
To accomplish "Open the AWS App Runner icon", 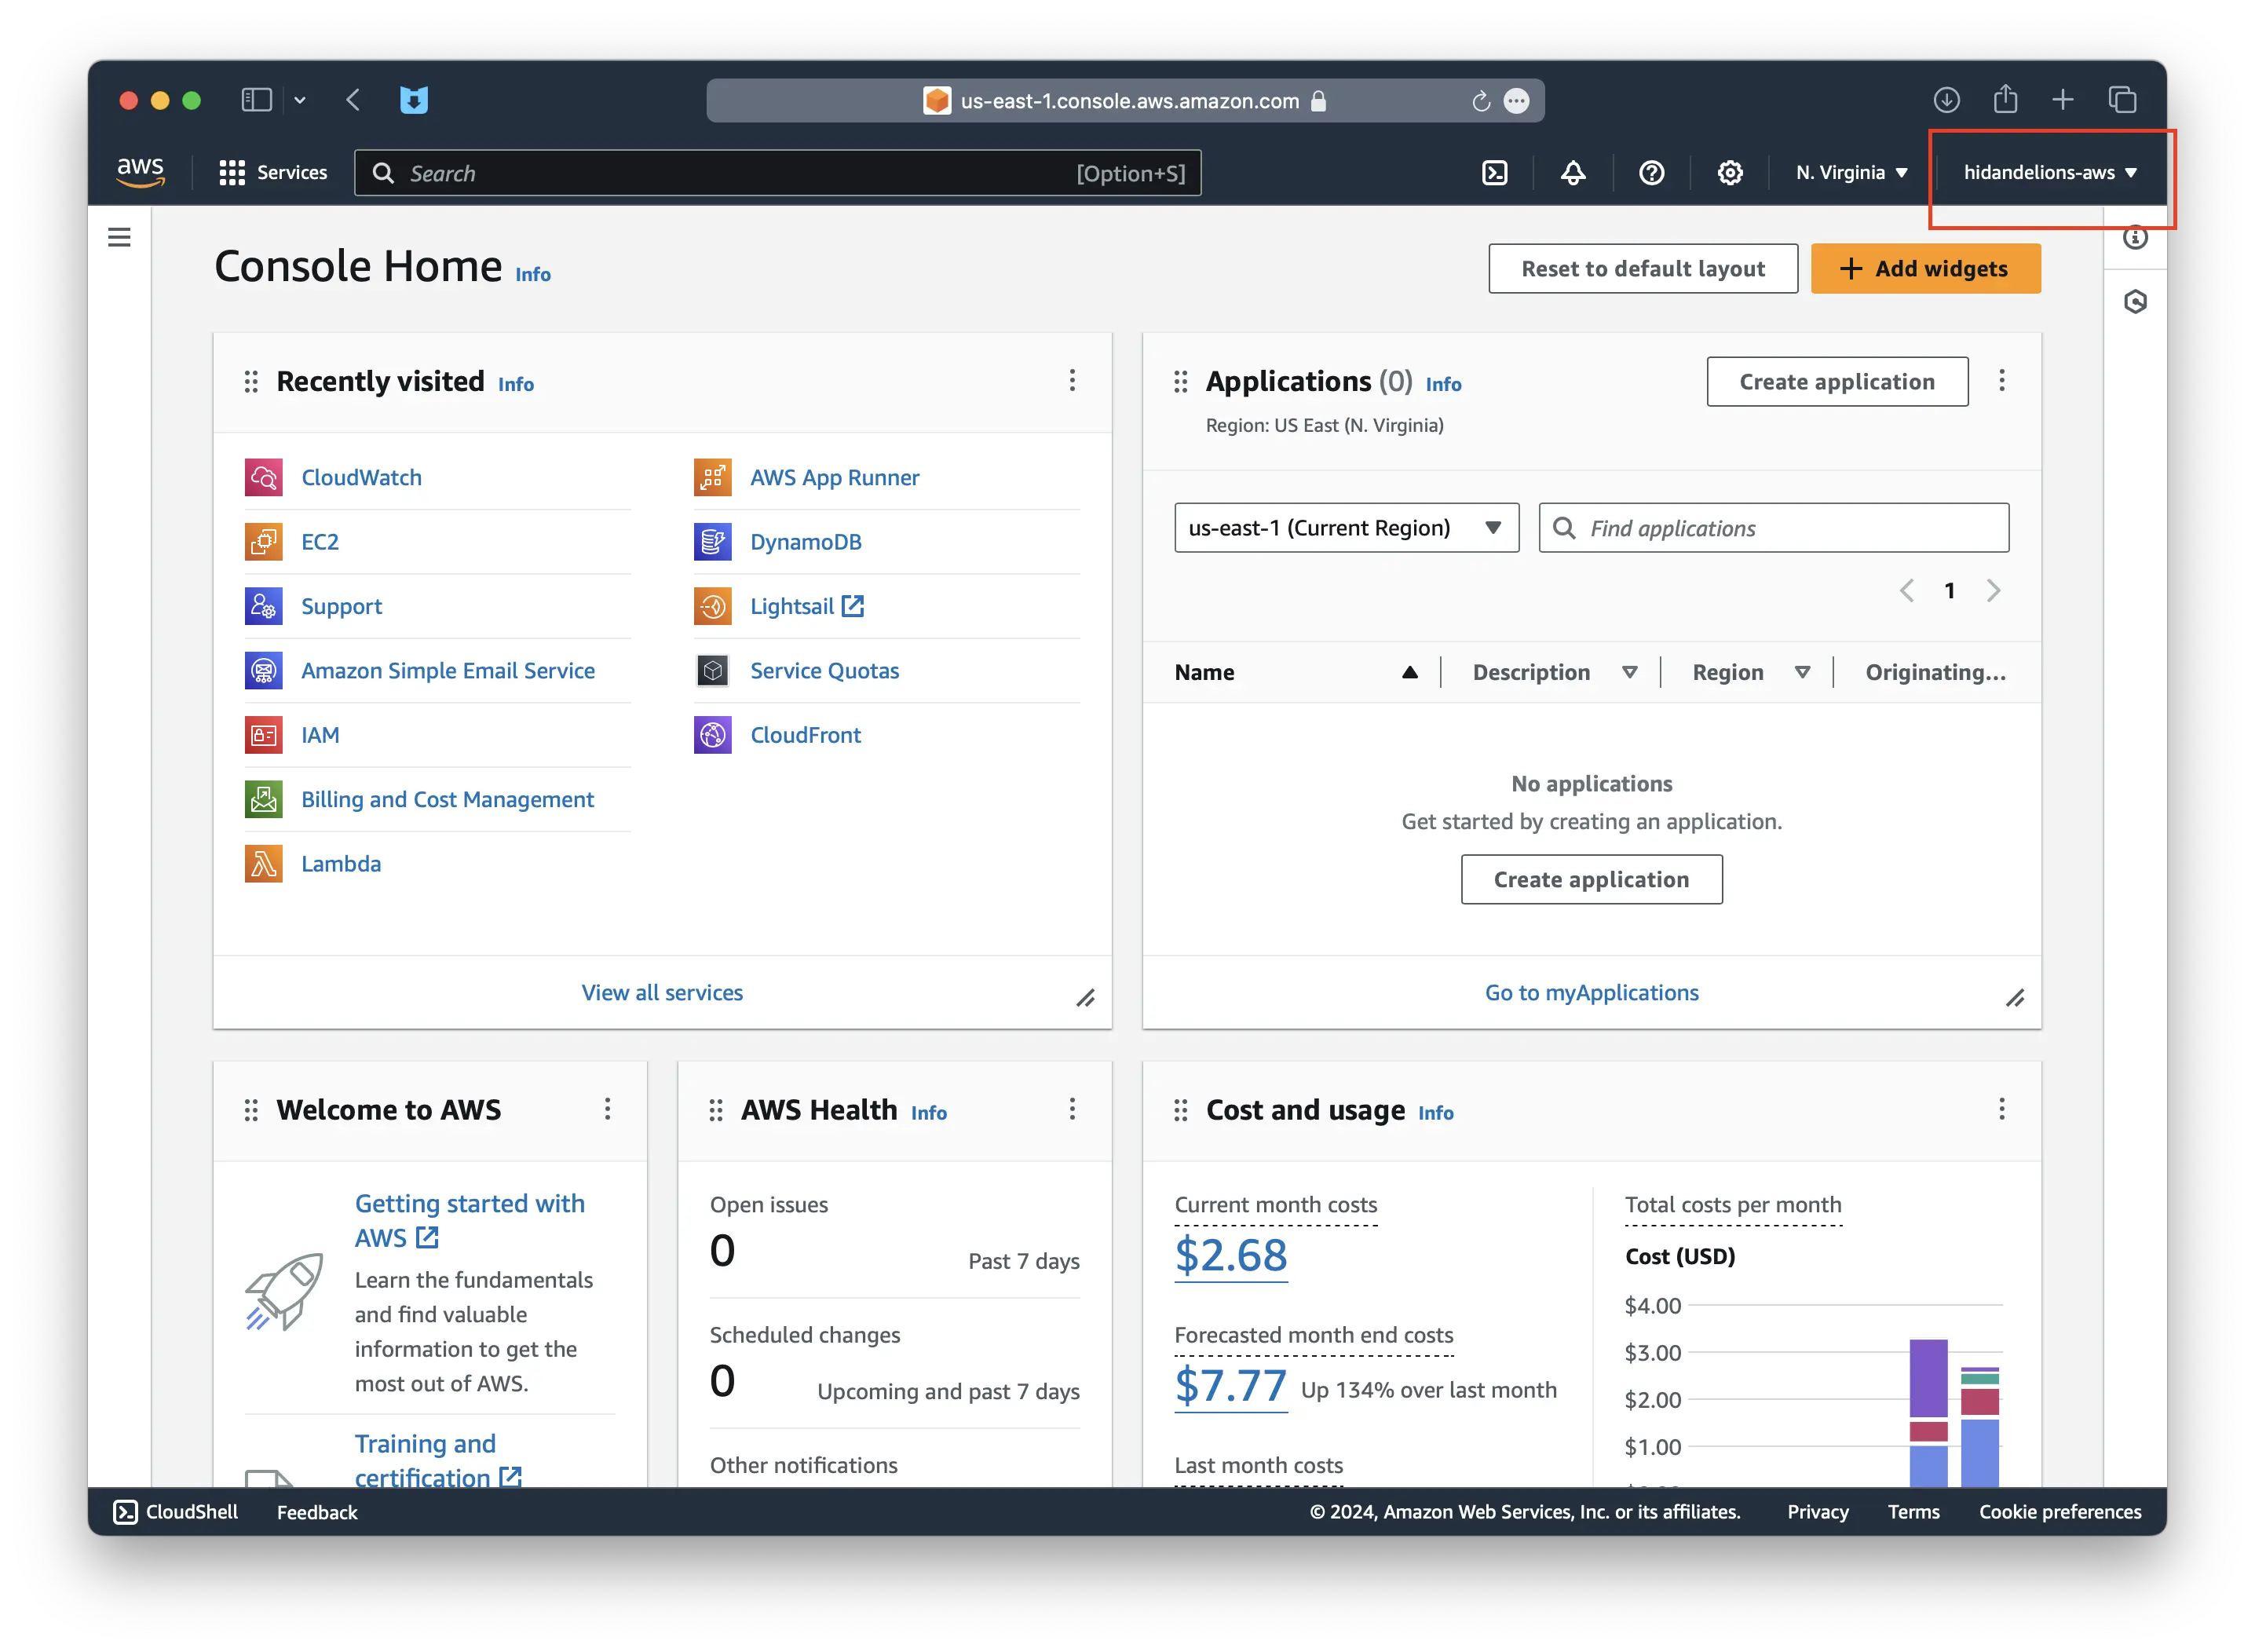I will [x=712, y=477].
